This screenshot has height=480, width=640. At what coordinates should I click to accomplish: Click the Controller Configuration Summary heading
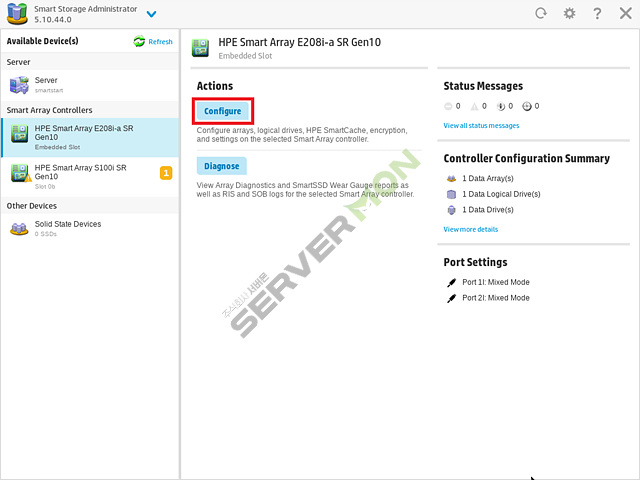(x=527, y=158)
